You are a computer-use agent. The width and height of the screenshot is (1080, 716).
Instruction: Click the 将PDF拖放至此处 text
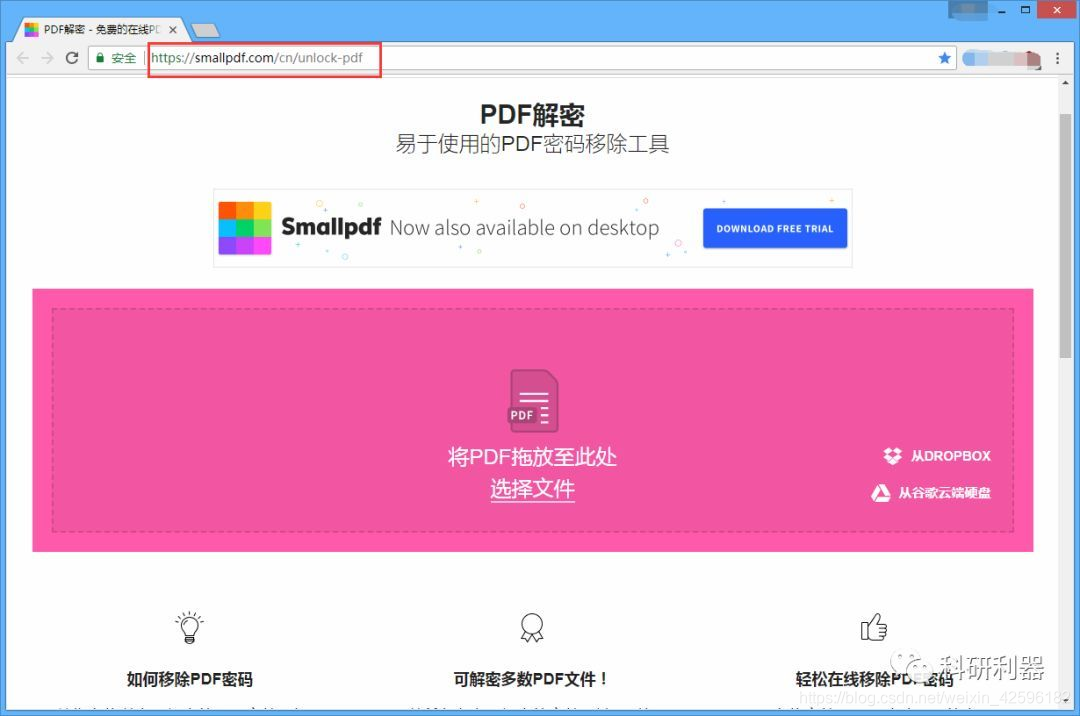532,456
